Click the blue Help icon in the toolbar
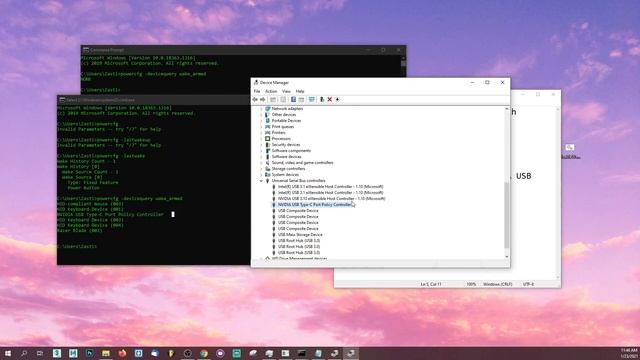The image size is (640, 360). tap(293, 100)
